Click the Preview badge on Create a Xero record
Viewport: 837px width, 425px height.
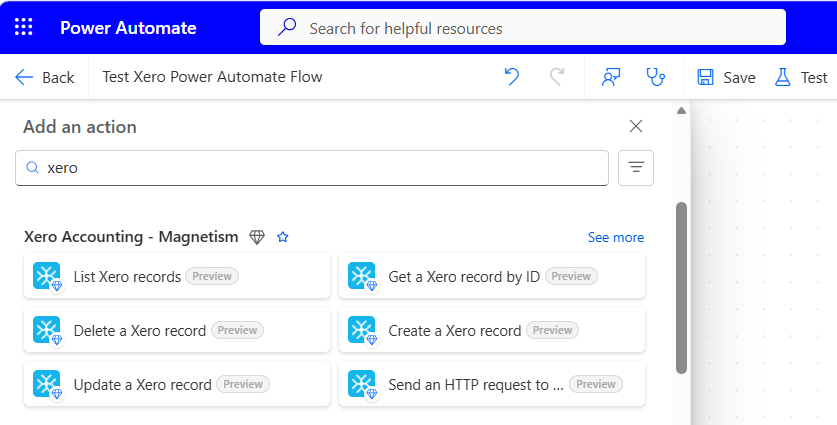click(552, 330)
